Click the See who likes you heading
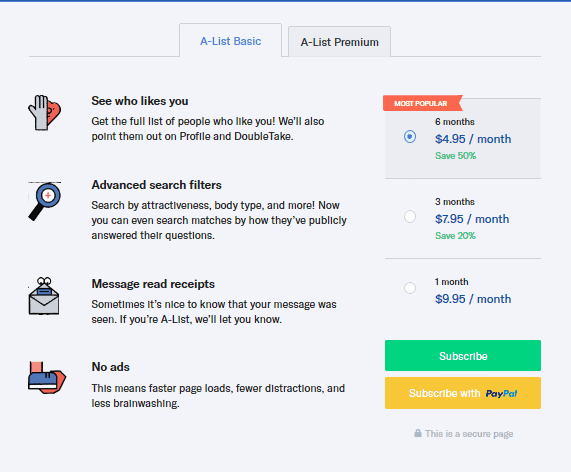 click(140, 101)
